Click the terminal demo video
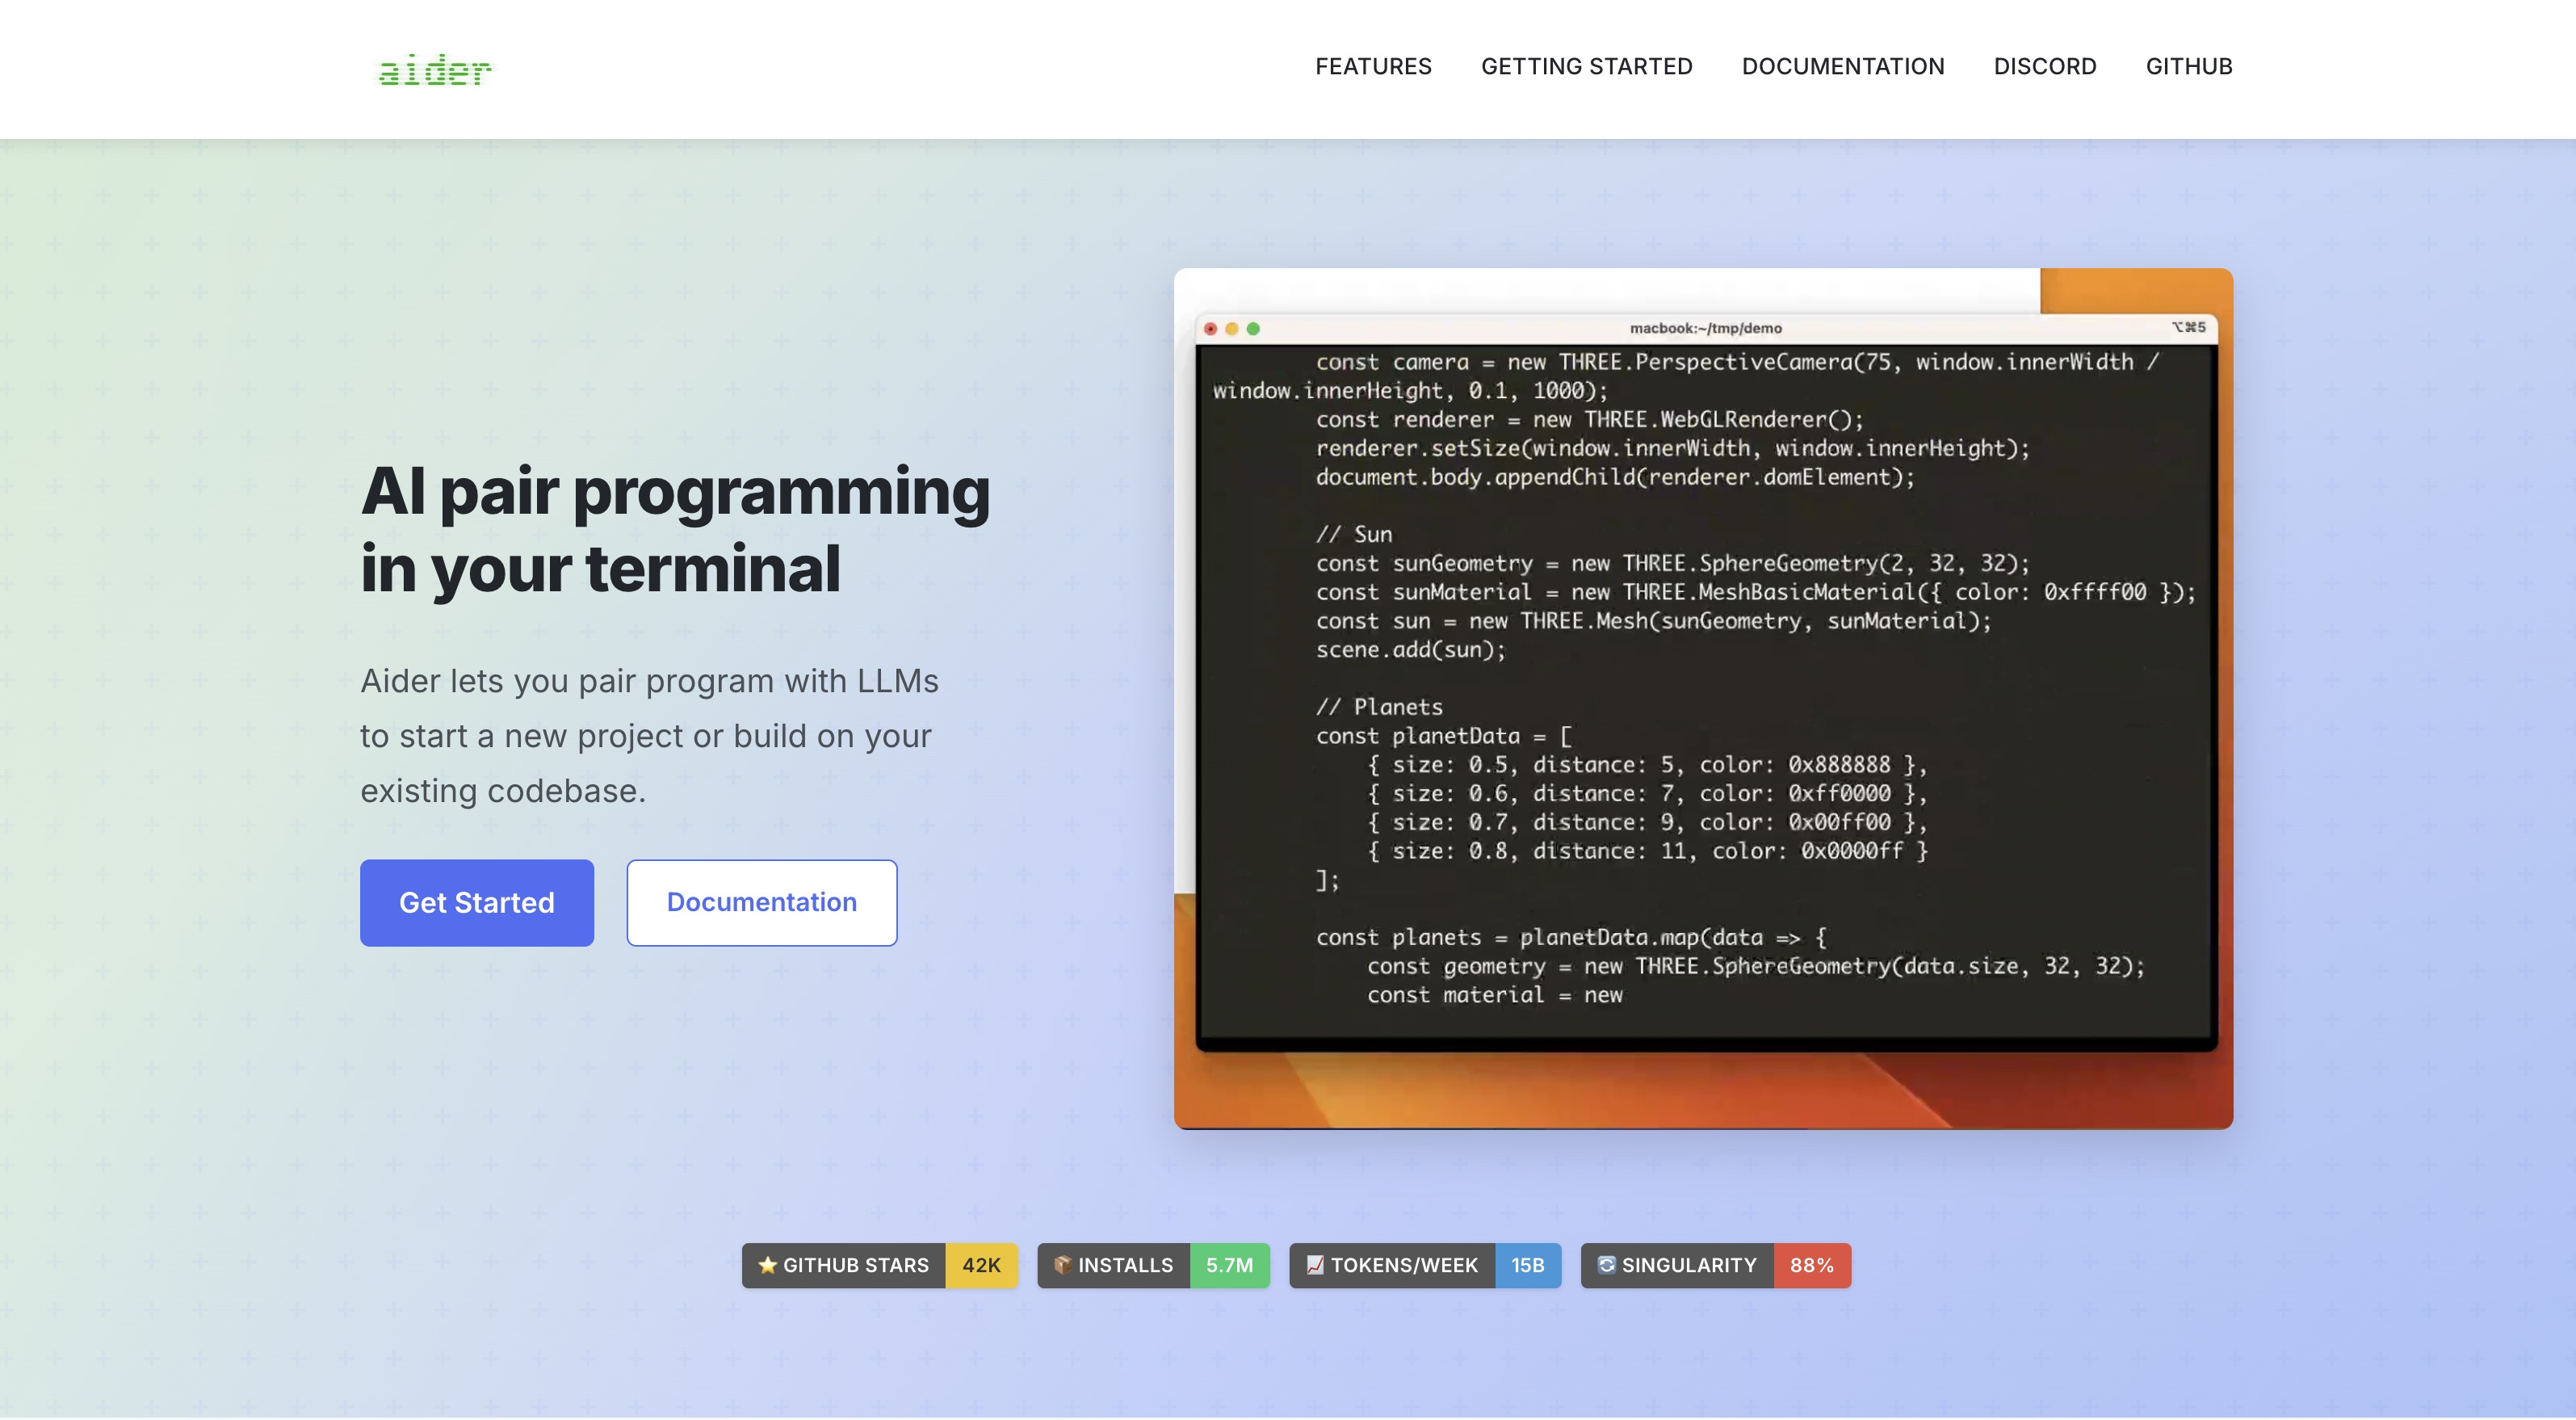 (x=1703, y=698)
